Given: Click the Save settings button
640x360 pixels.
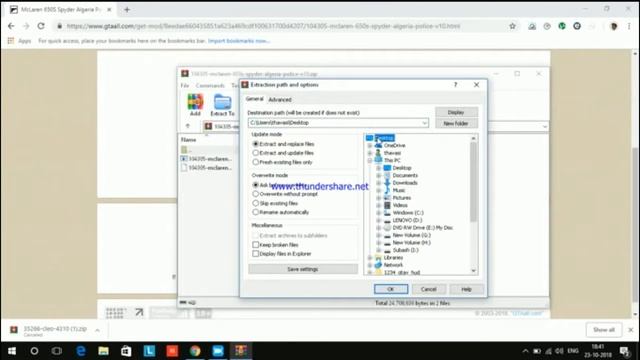Looking at the screenshot, I should [x=302, y=269].
